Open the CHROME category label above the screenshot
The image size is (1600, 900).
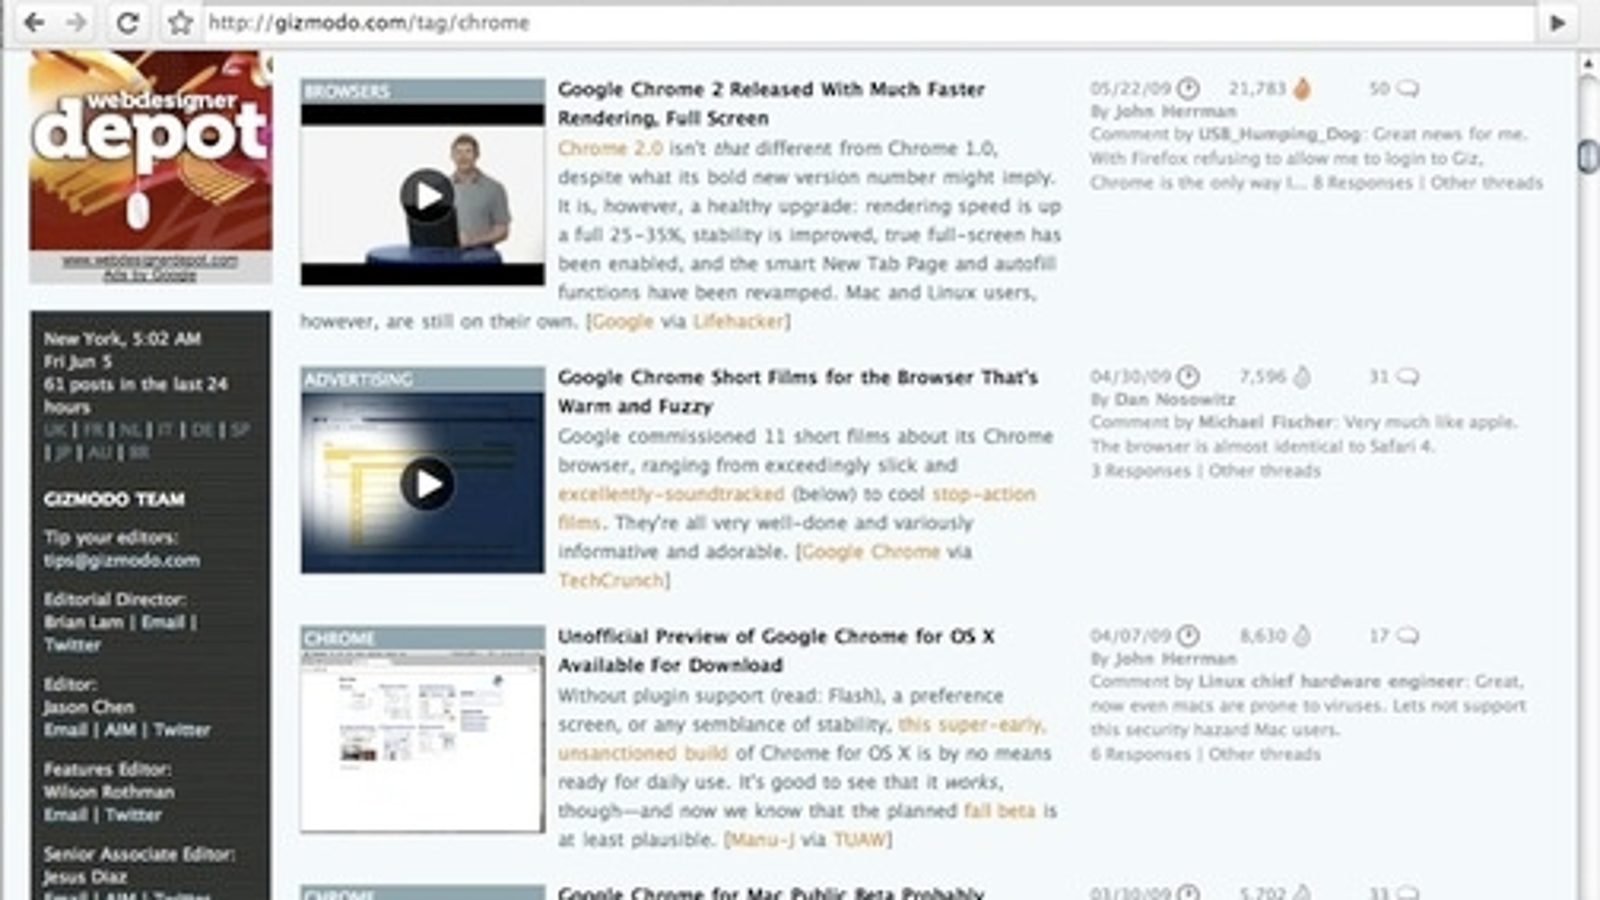[340, 638]
